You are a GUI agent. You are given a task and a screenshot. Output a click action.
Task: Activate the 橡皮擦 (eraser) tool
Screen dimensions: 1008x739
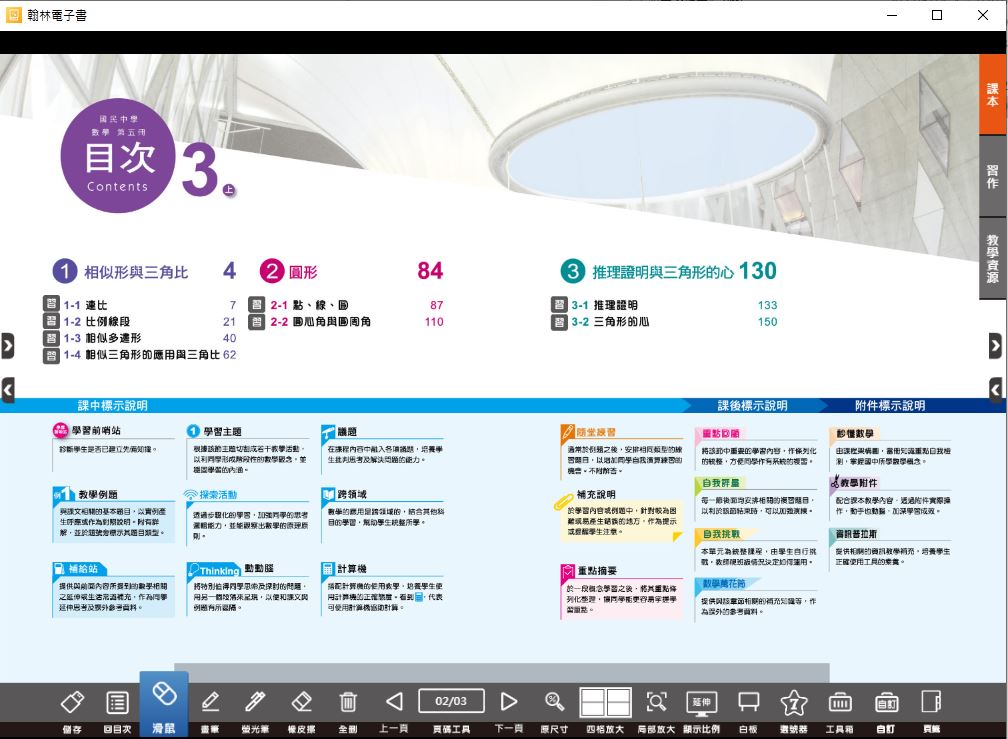click(302, 702)
